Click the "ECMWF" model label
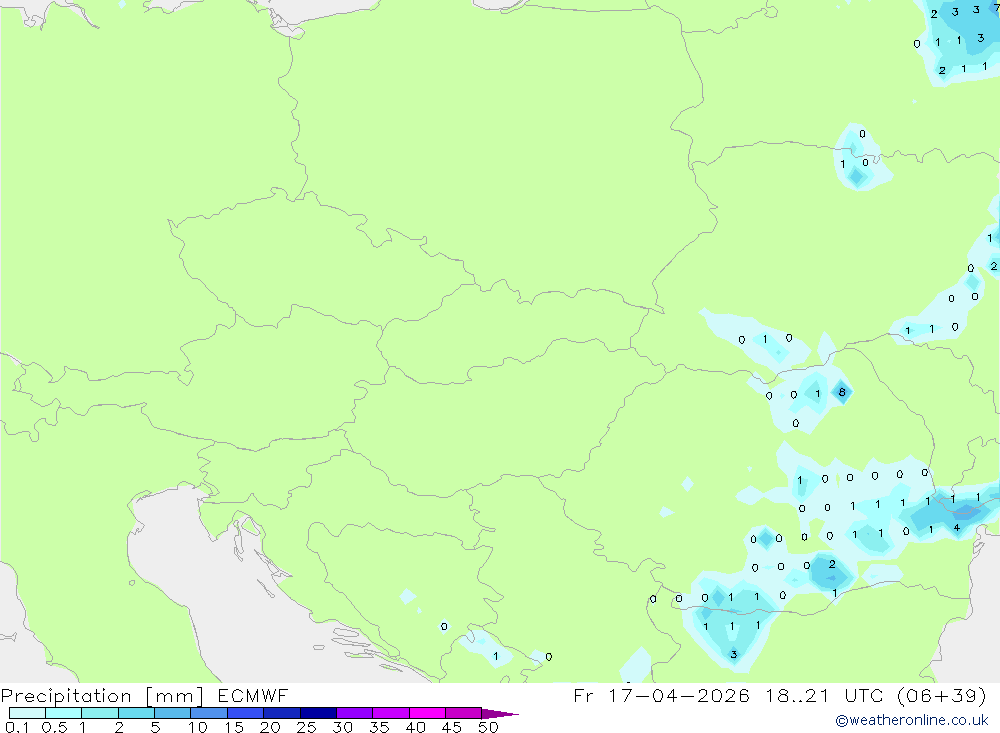Image resolution: width=1000 pixels, height=733 pixels. [253, 695]
